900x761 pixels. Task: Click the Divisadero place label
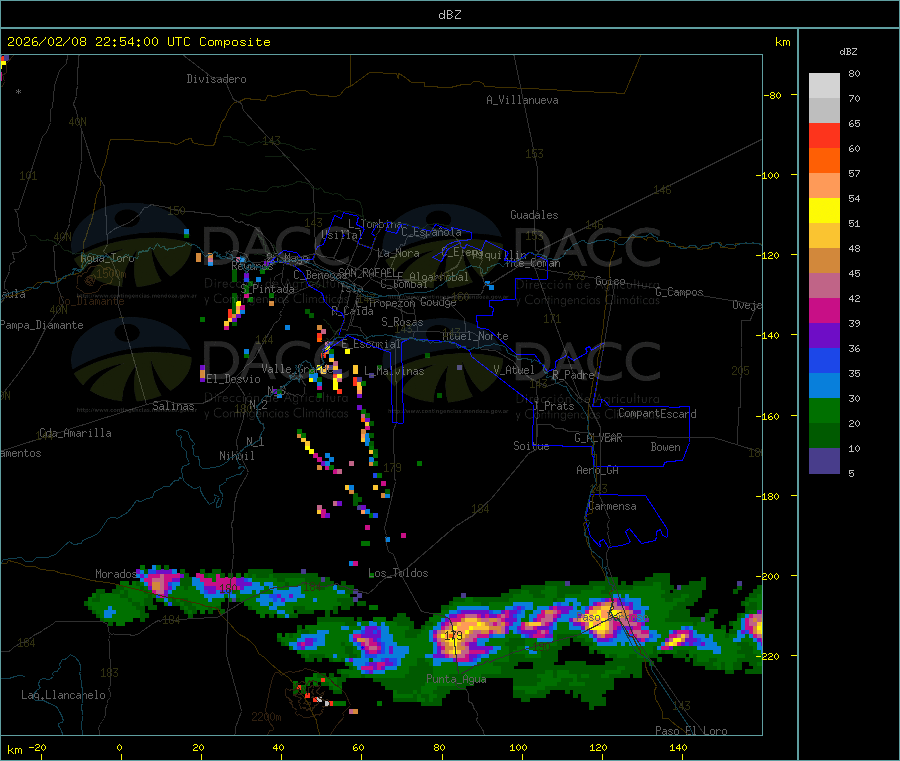pos(216,79)
